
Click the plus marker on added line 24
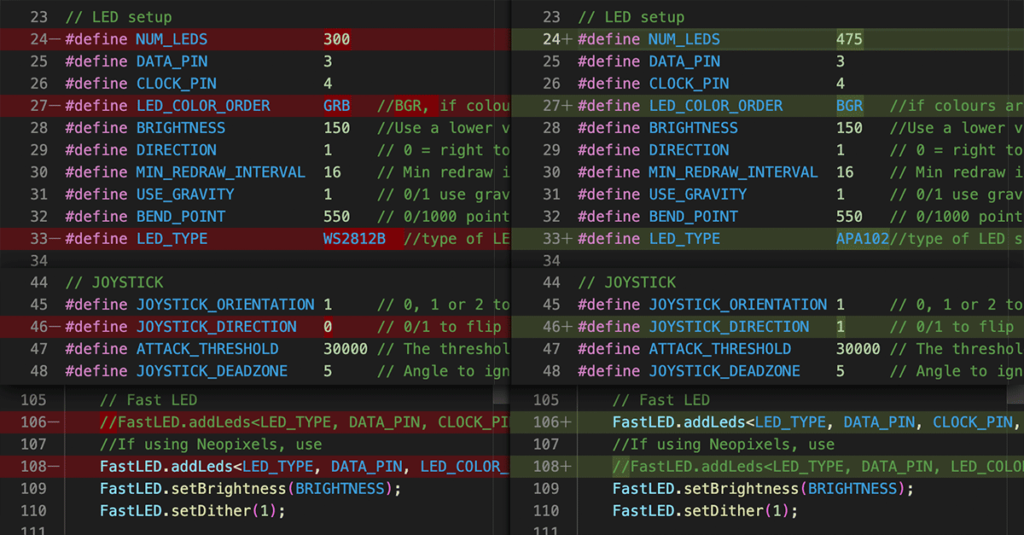568,40
